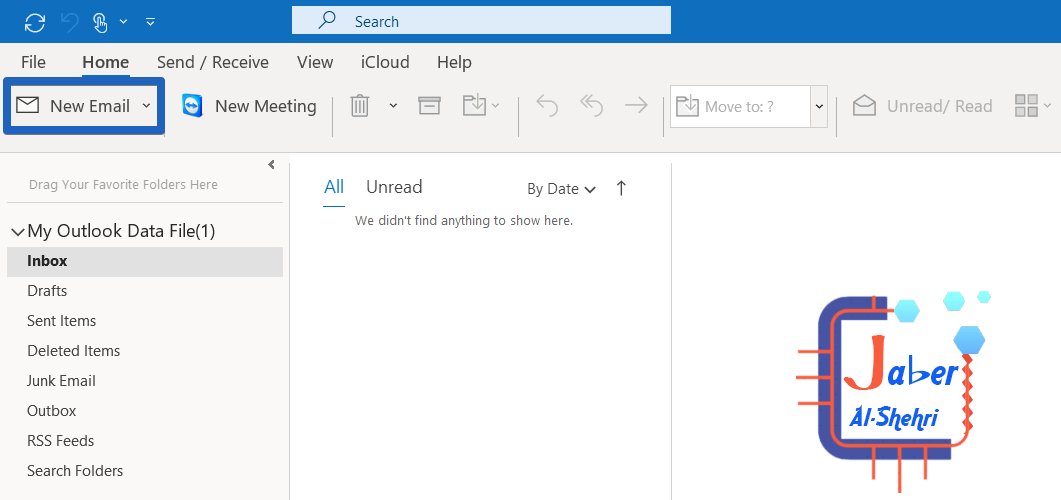1061x500 pixels.
Task: Open Customize Quick Access Toolbar dropdown
Action: click(x=150, y=22)
